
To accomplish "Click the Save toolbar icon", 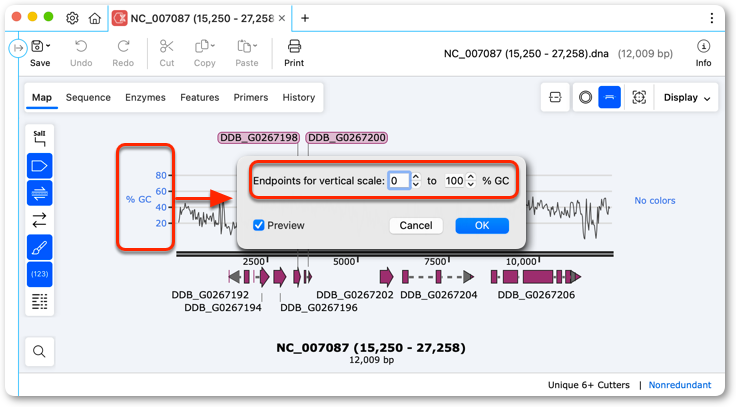I will [x=37, y=46].
